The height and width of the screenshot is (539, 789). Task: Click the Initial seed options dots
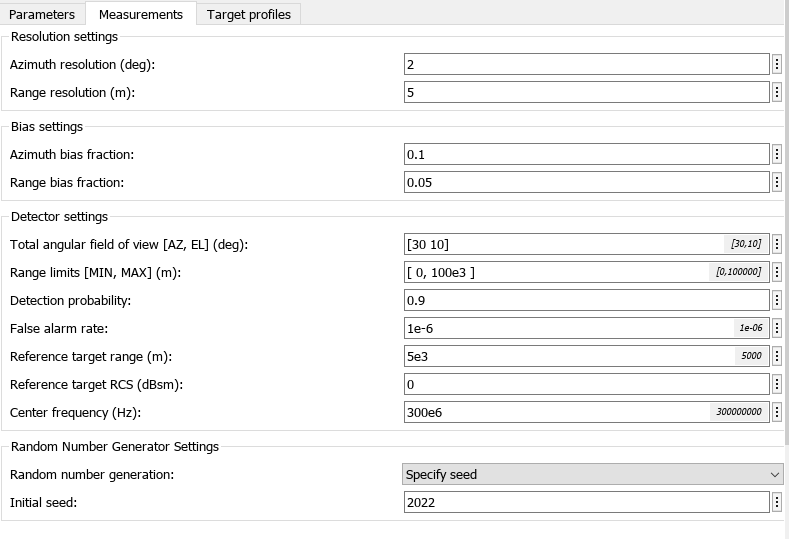click(x=777, y=503)
